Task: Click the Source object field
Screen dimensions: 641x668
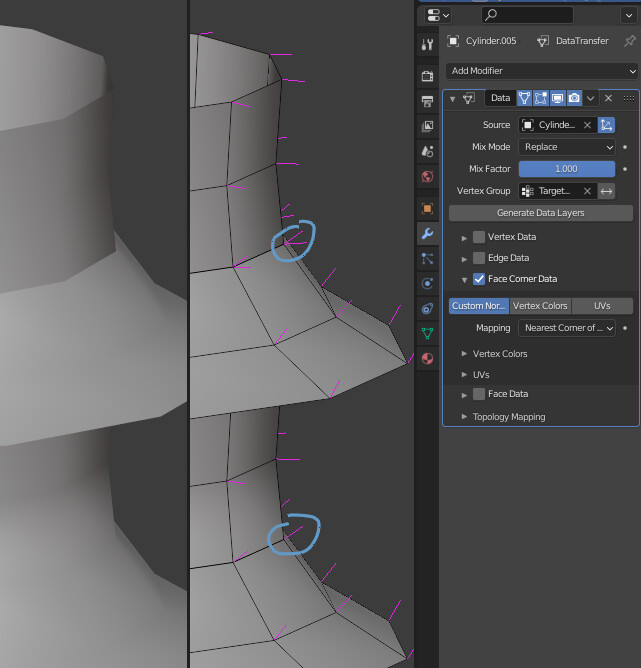Action: [x=558, y=125]
